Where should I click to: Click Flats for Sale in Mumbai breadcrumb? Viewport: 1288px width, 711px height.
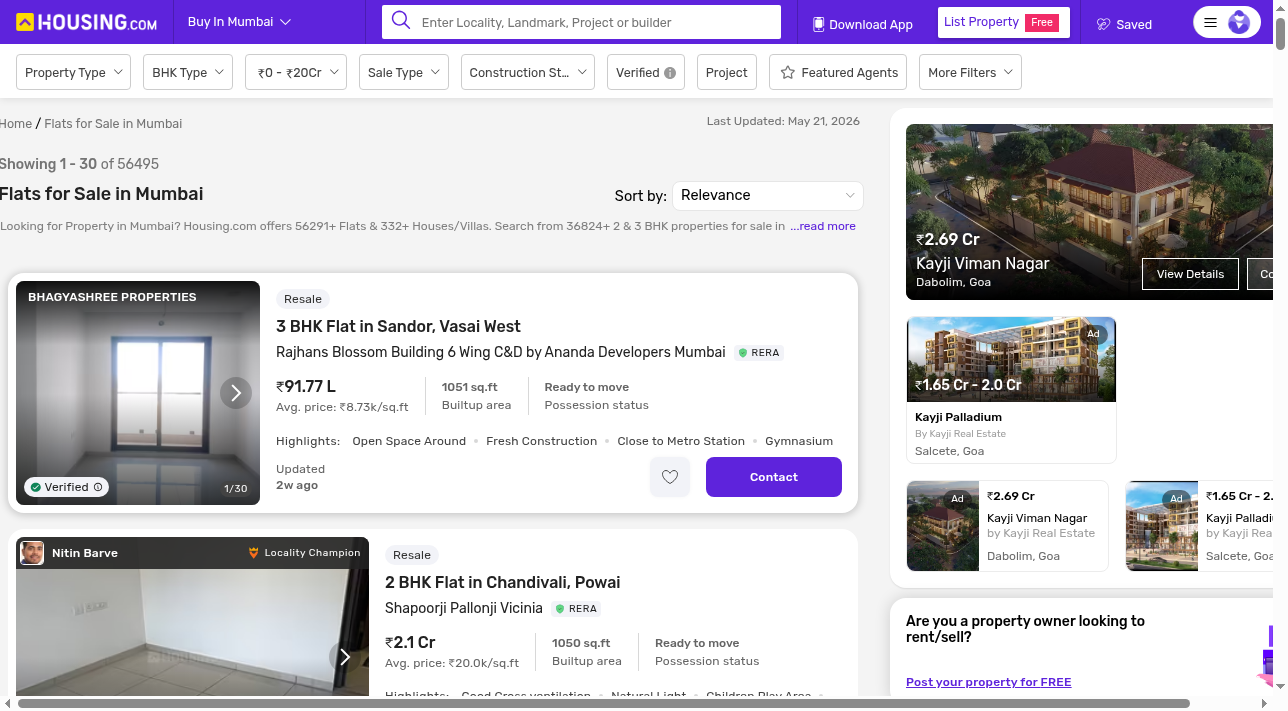tap(113, 124)
